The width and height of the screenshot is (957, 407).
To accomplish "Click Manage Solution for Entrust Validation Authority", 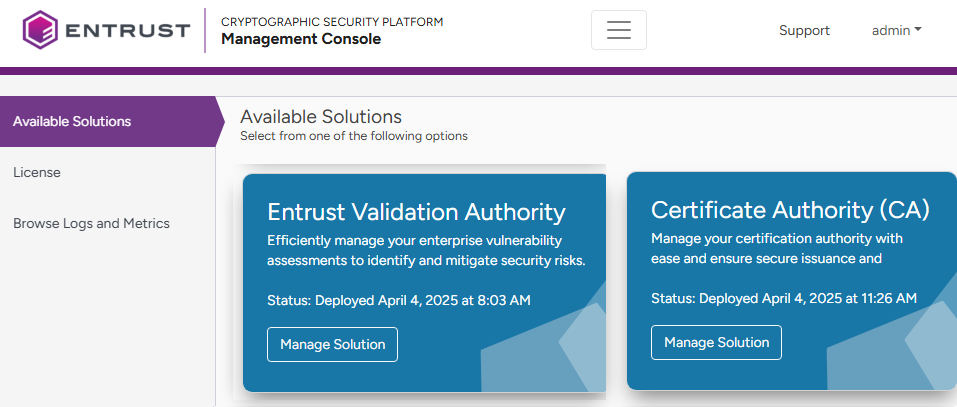I will pyautogui.click(x=332, y=344).
